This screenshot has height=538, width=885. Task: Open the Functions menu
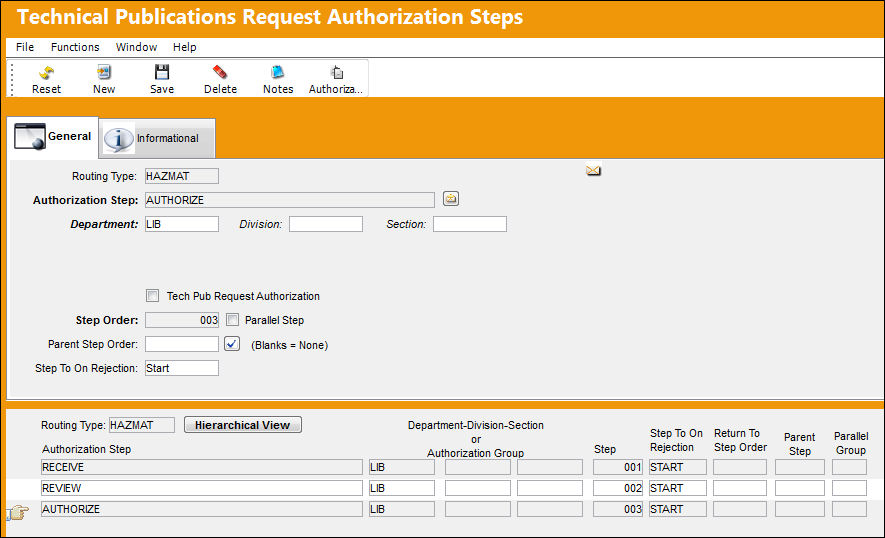click(x=75, y=47)
